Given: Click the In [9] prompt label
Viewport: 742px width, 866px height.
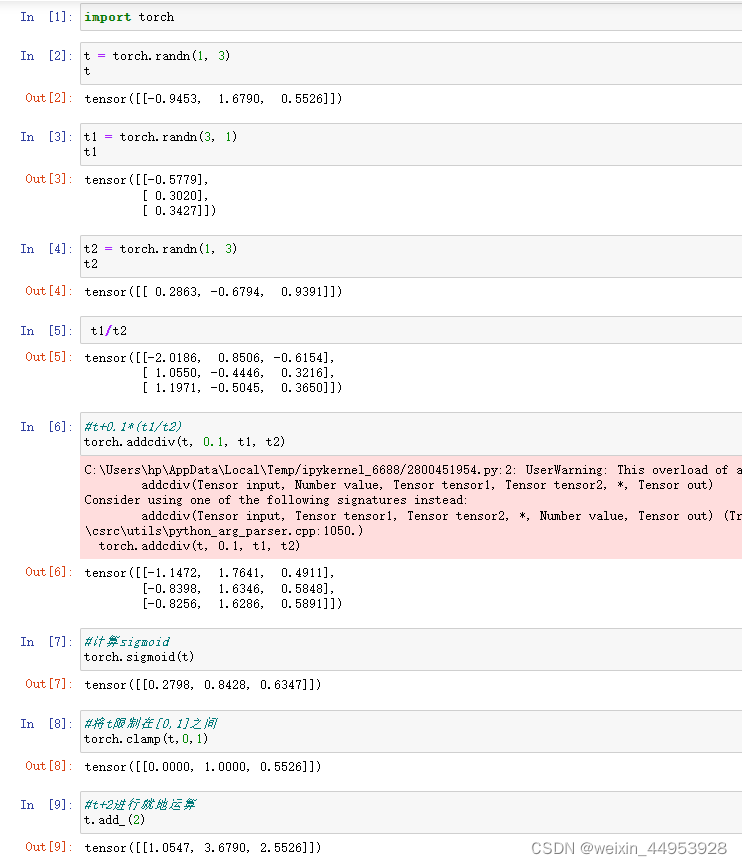Looking at the screenshot, I should coord(46,805).
